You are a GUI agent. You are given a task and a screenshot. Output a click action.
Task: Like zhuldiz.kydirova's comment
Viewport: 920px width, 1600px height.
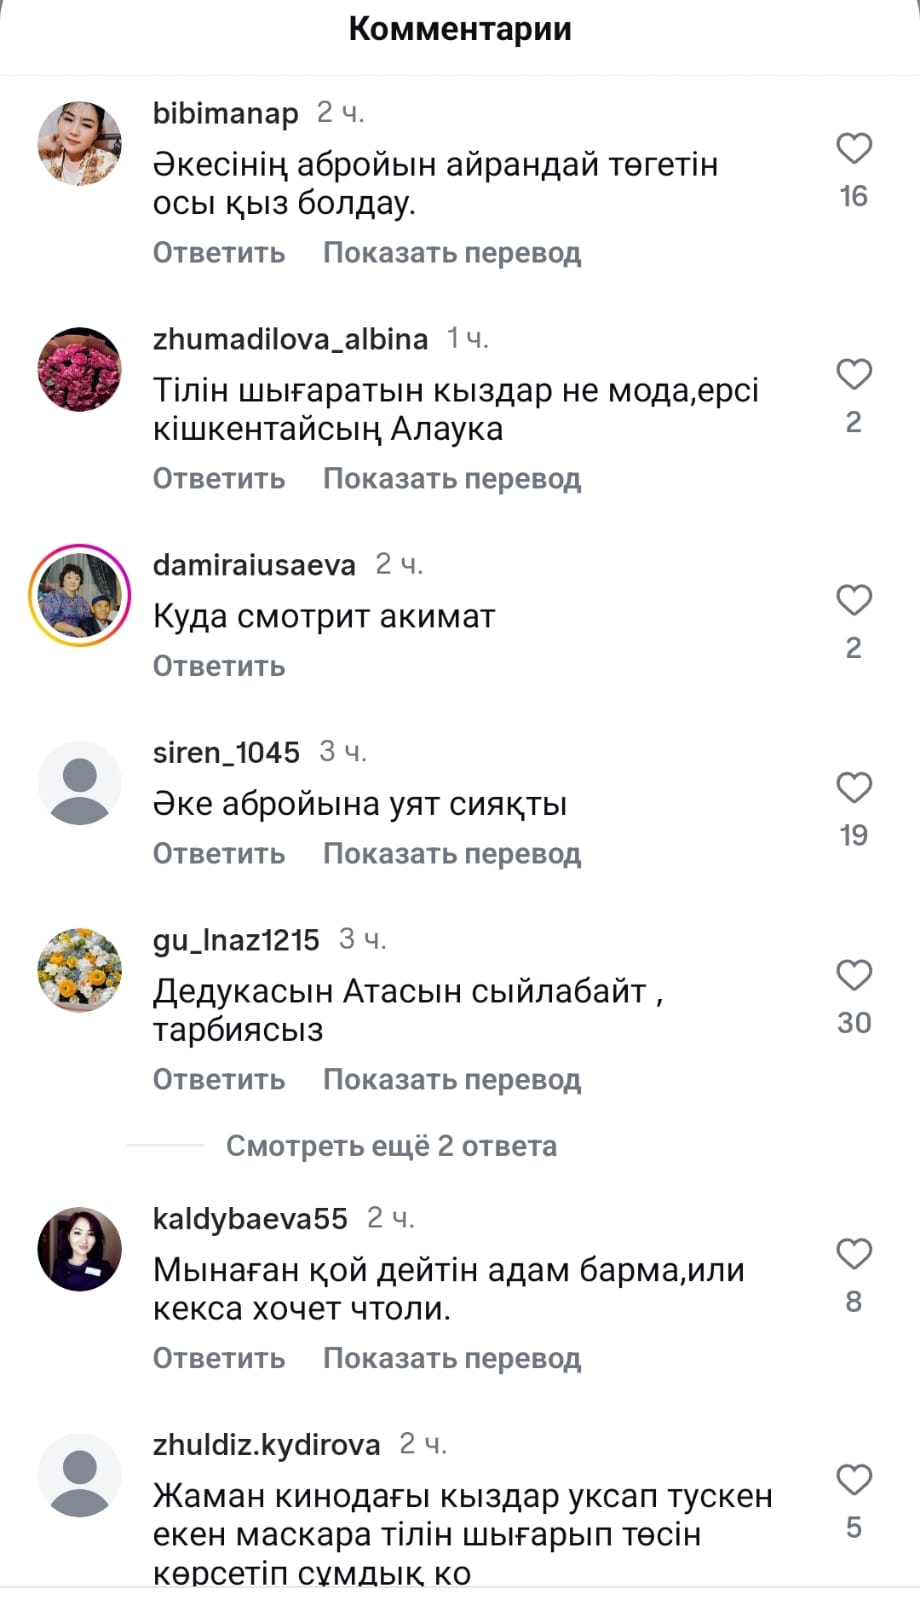tap(854, 1480)
